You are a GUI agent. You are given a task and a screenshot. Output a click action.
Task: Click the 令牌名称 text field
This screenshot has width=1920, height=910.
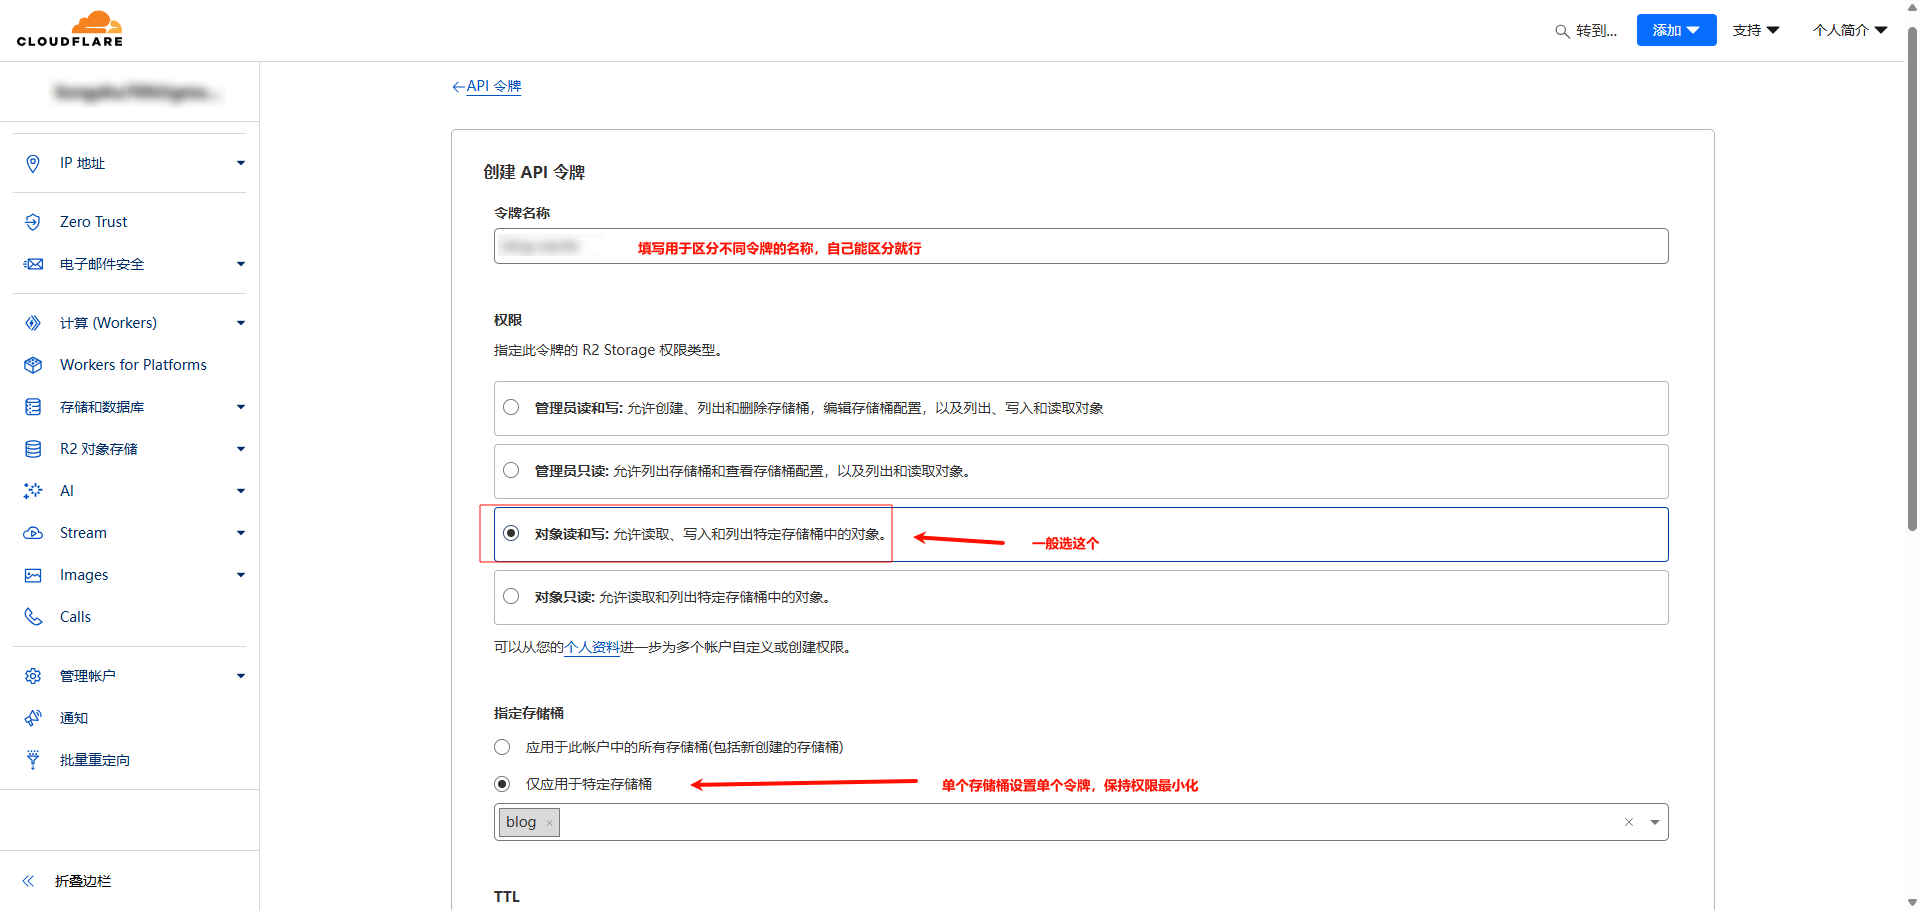coord(1080,246)
